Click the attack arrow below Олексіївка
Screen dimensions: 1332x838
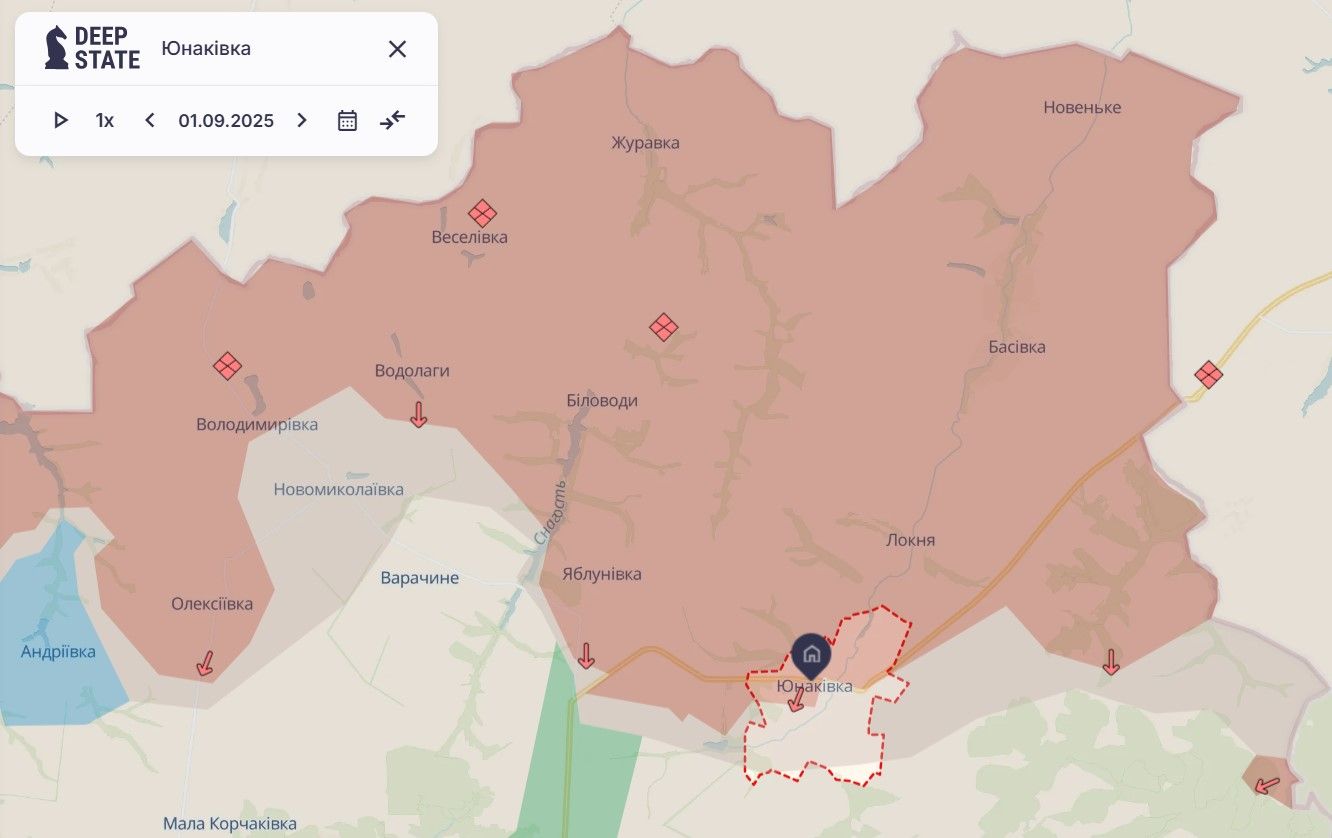205,662
